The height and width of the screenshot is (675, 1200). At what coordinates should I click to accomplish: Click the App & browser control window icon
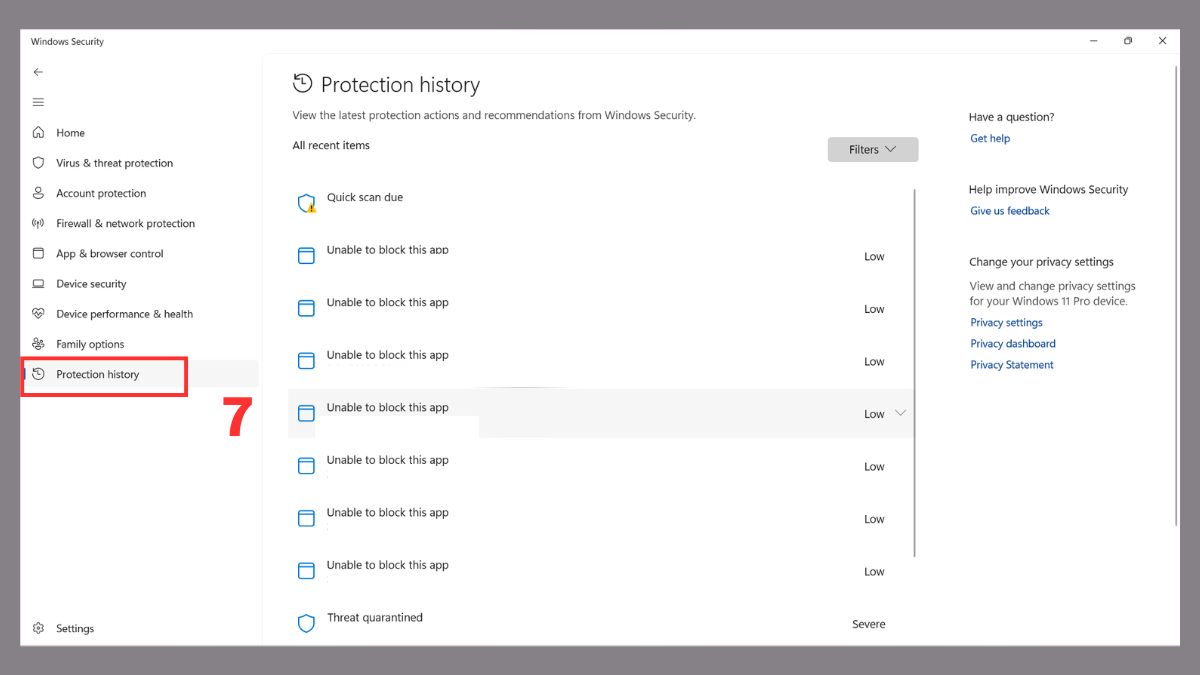(38, 253)
